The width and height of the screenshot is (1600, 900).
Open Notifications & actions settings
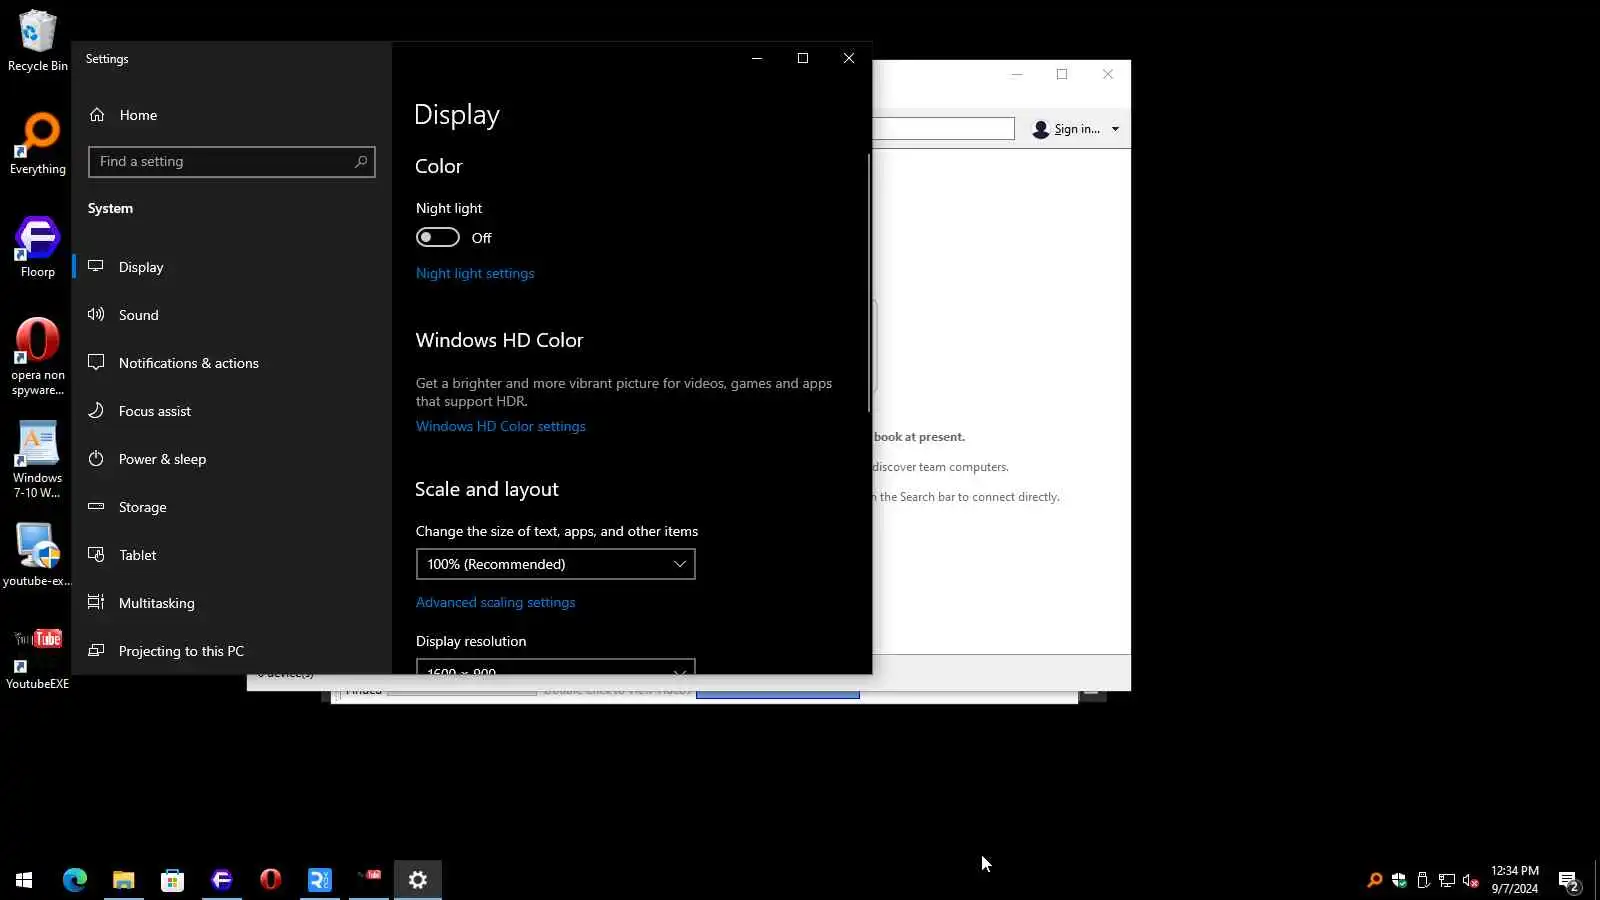pos(232,363)
